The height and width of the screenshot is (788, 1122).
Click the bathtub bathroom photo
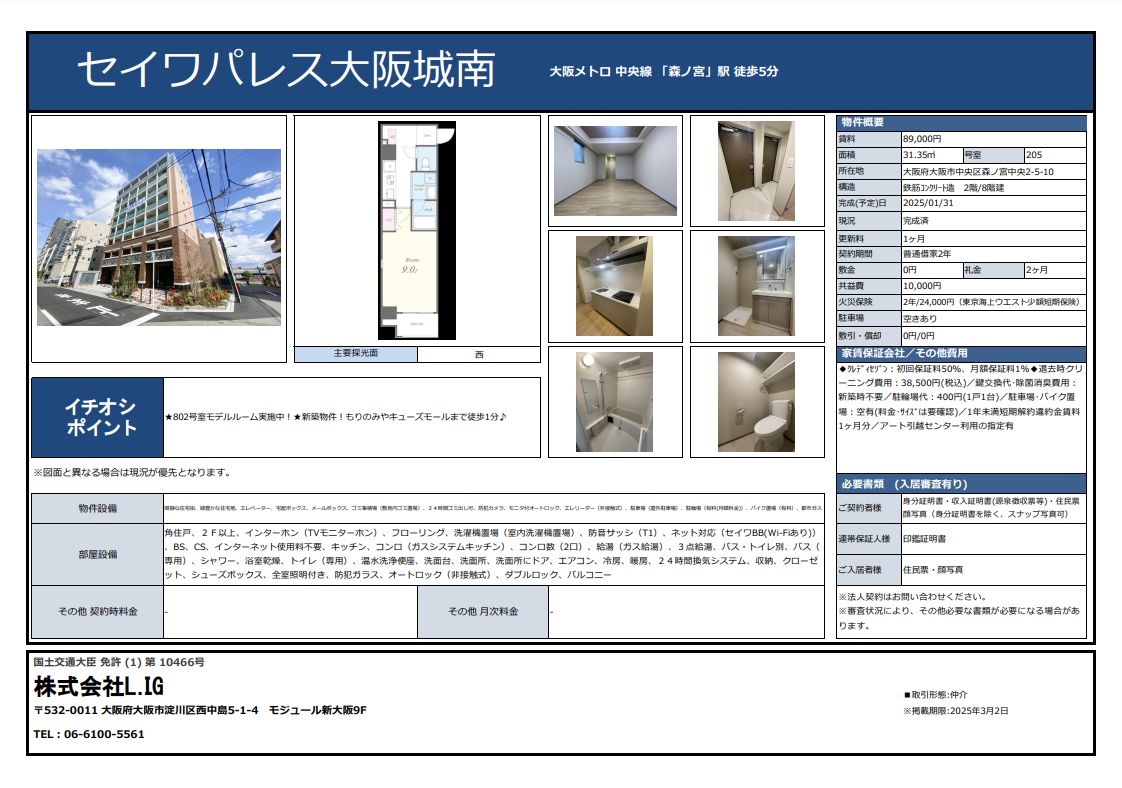[x=615, y=400]
